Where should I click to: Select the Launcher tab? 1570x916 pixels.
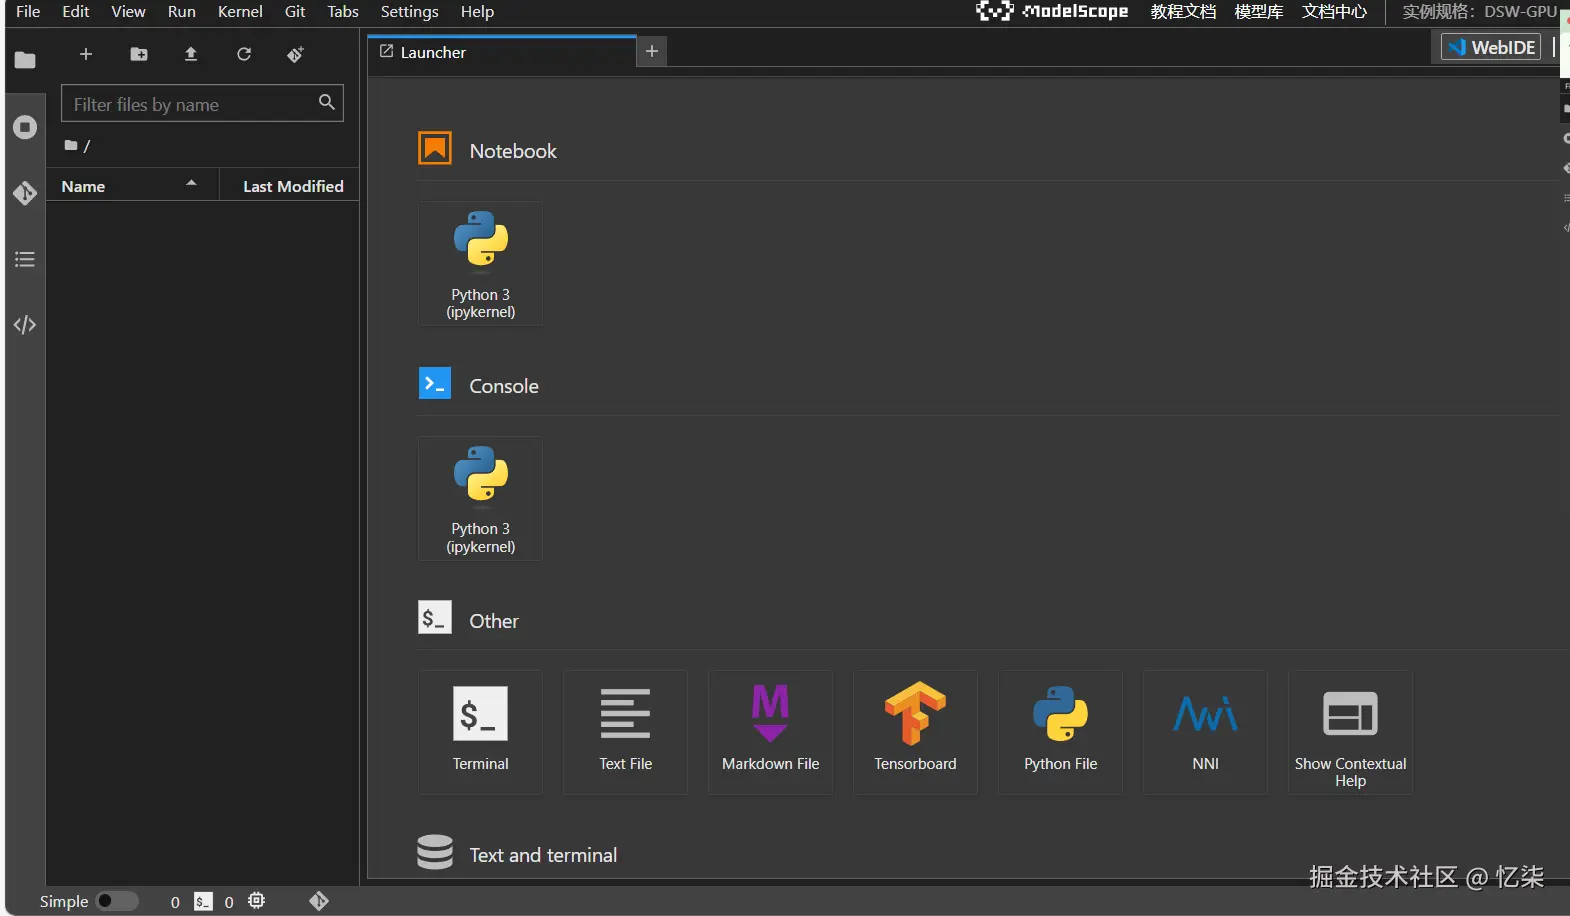[x=502, y=52]
